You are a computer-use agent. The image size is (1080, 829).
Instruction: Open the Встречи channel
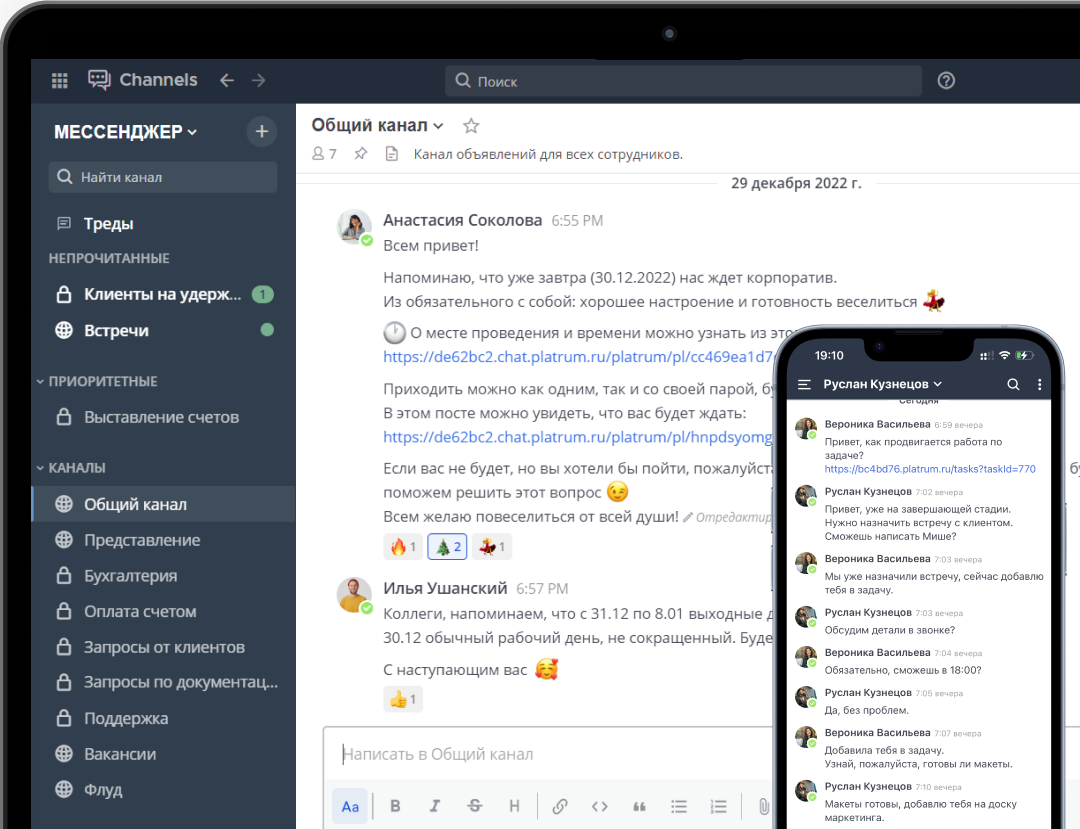coord(164,330)
